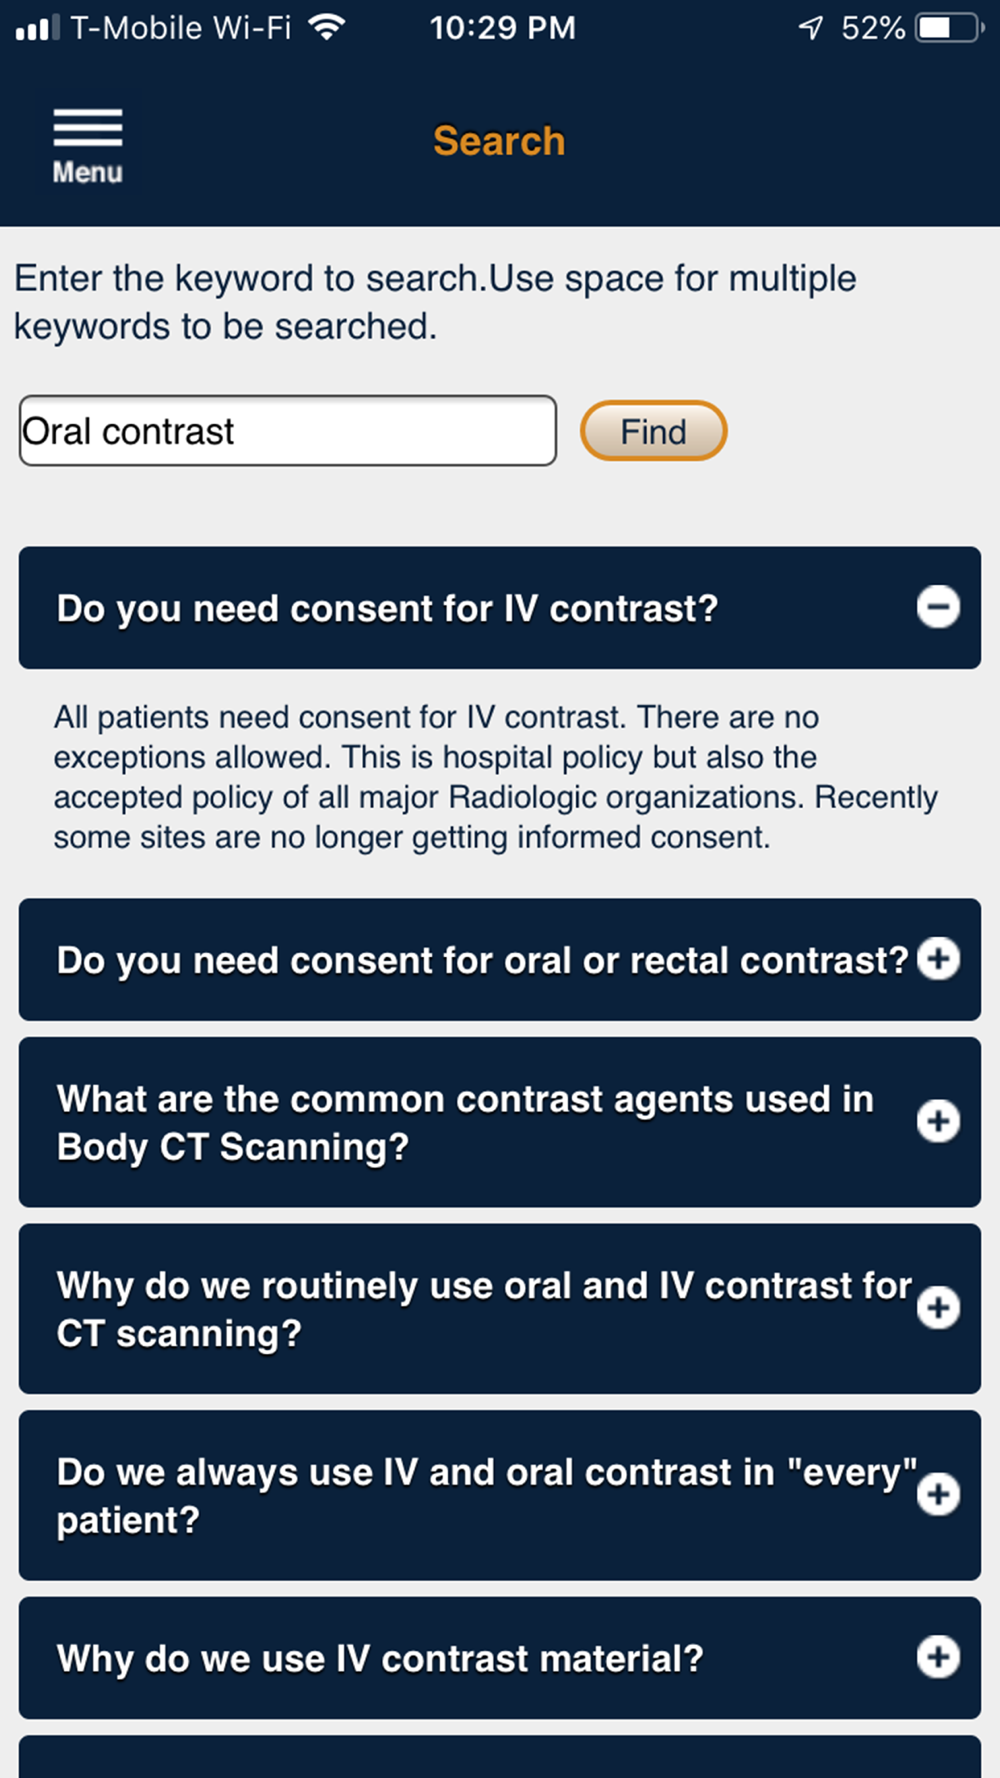Viewport: 1000px width, 1778px height.
Task: Tap plus icon next to "every" patient question
Action: click(938, 1494)
